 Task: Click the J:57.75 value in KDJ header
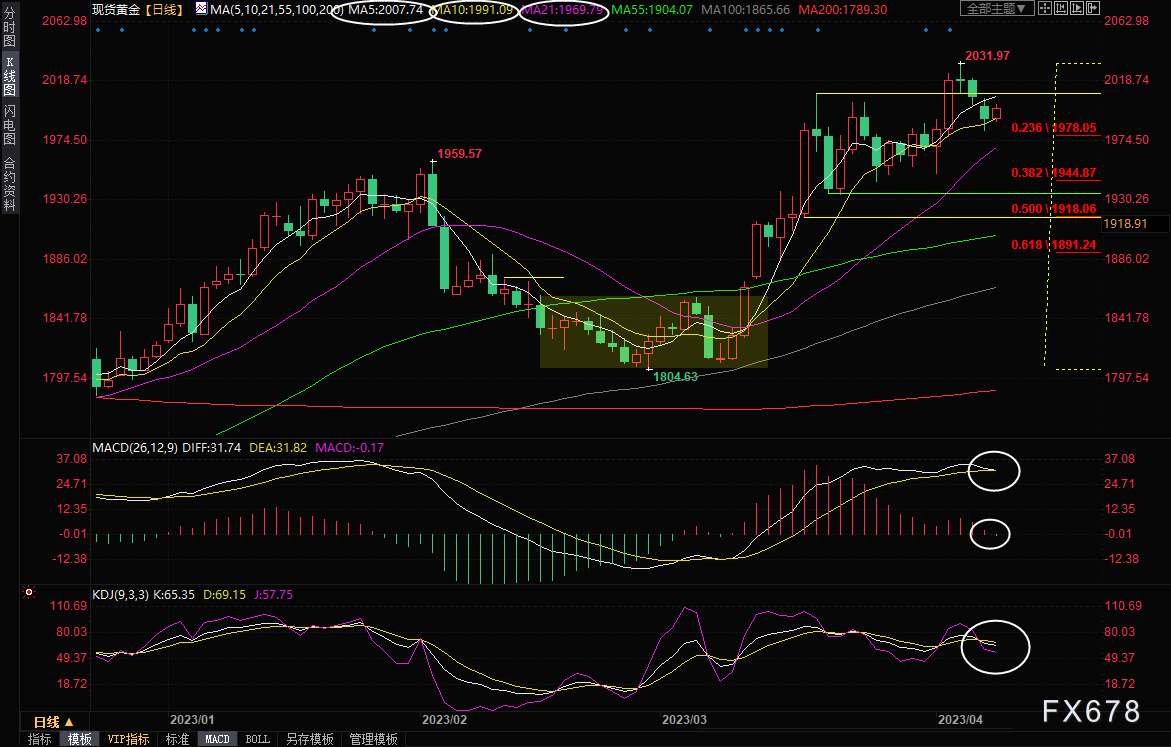point(273,595)
